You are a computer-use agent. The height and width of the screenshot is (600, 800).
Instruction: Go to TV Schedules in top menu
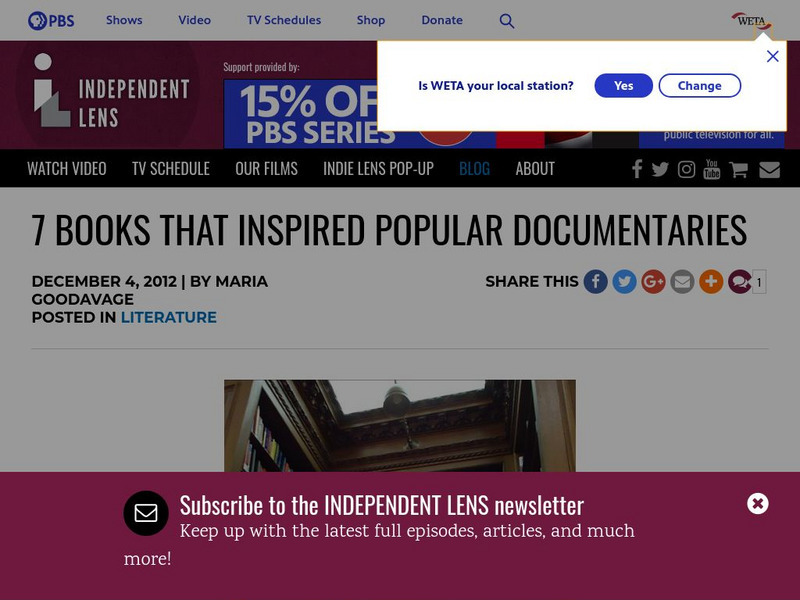[x=284, y=20]
